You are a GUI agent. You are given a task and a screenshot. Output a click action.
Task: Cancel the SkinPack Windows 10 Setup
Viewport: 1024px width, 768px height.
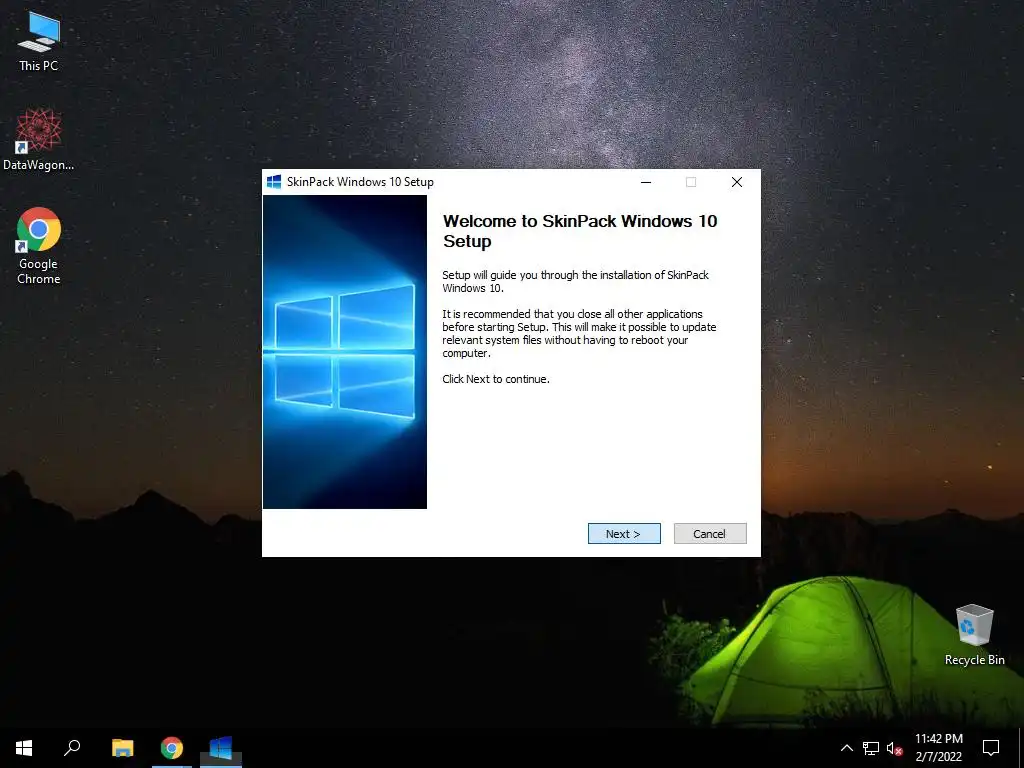click(710, 534)
